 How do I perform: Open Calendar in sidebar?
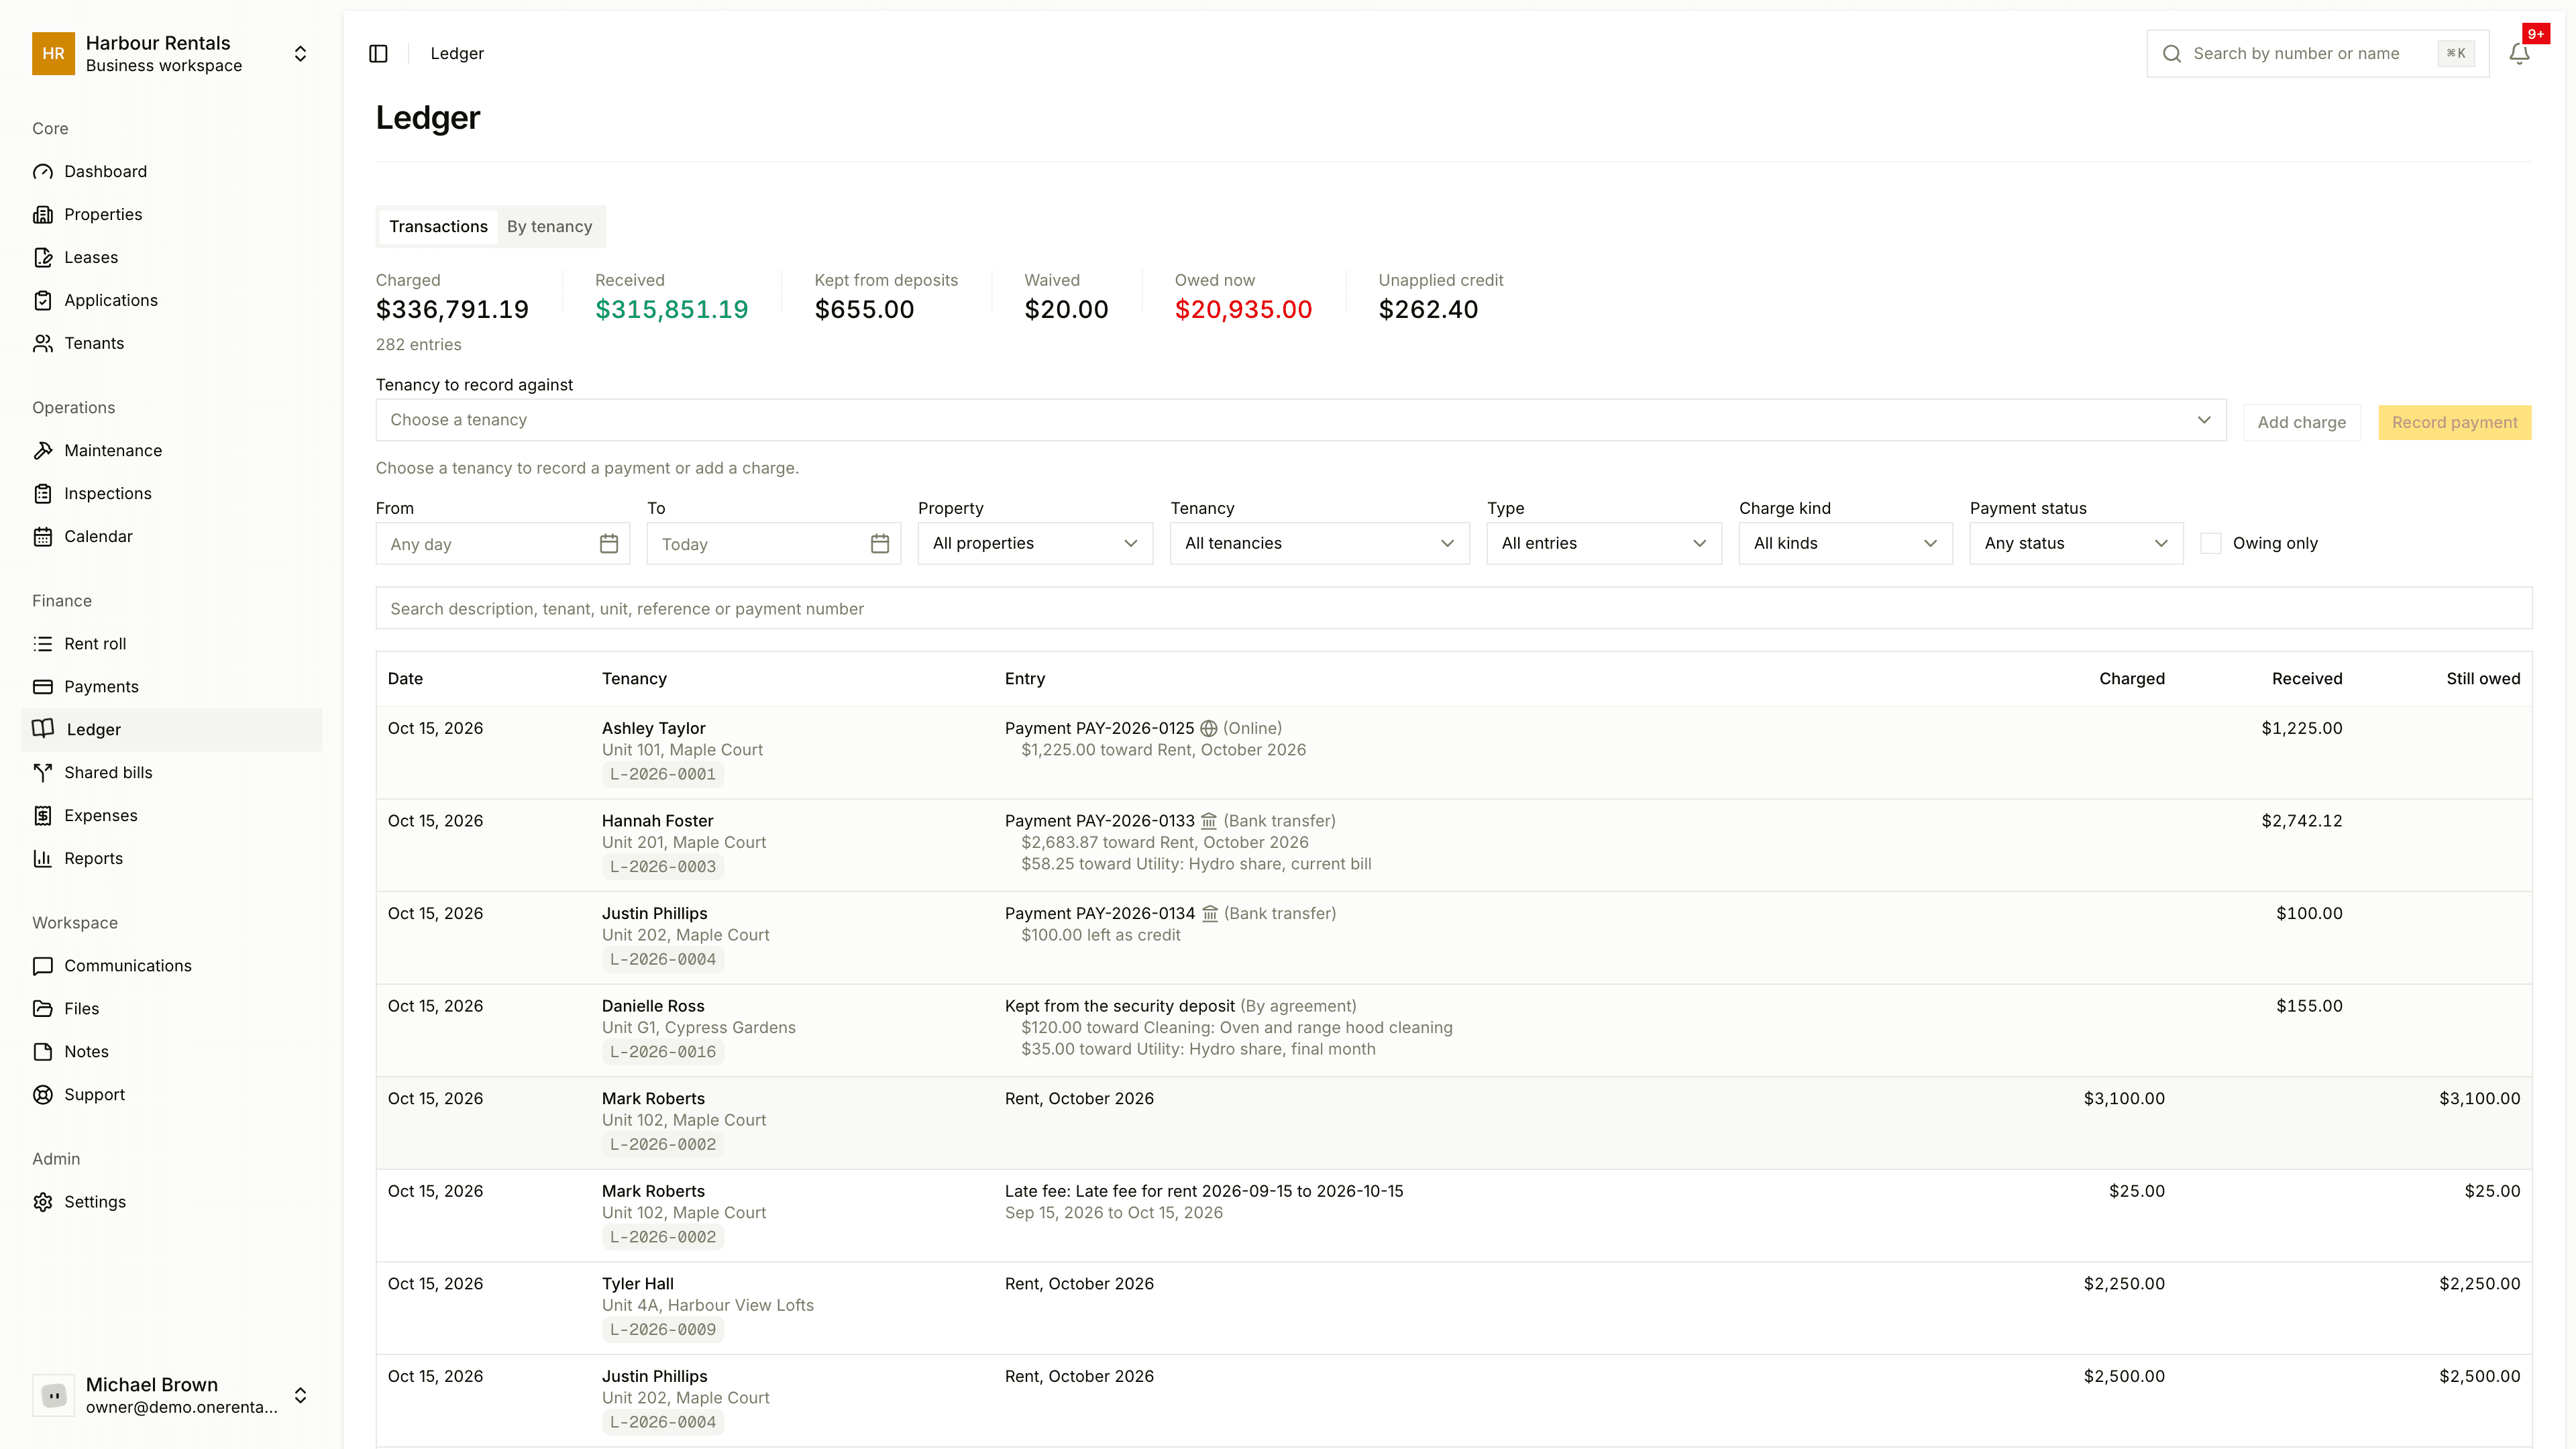tap(171, 536)
